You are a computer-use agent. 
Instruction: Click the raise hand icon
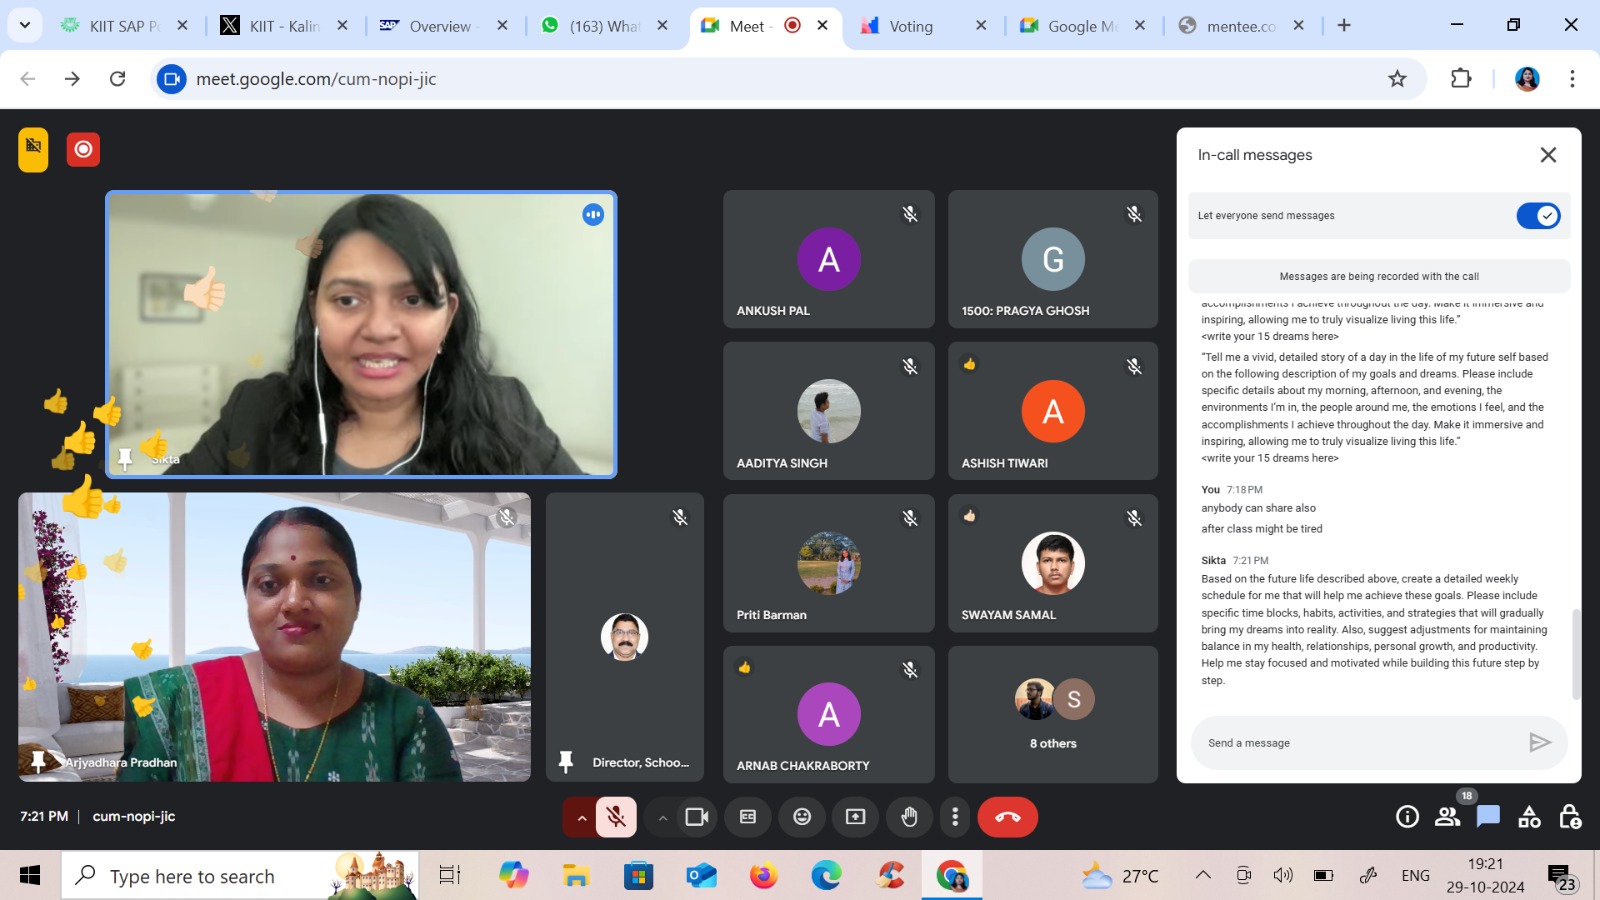(x=909, y=817)
